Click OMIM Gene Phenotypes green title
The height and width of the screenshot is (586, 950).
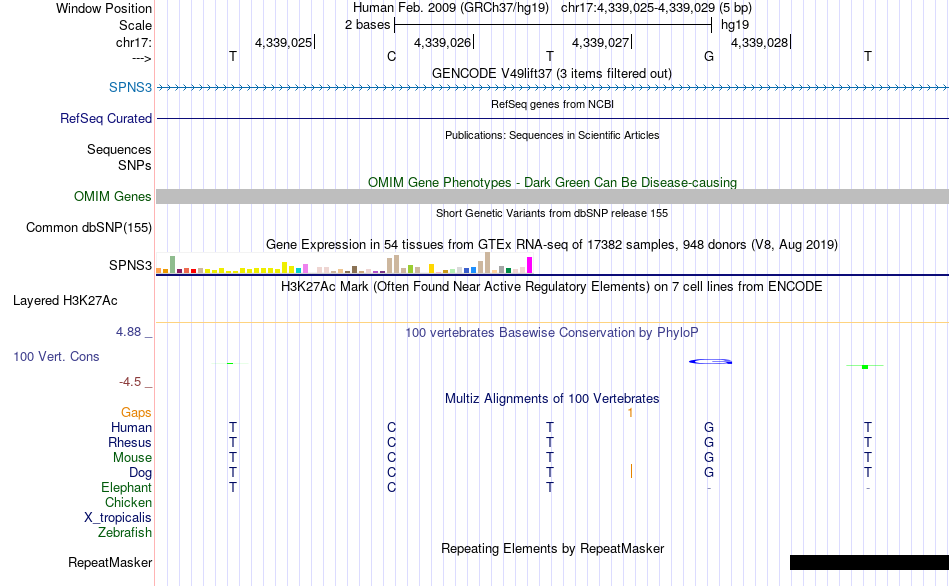pos(552,182)
